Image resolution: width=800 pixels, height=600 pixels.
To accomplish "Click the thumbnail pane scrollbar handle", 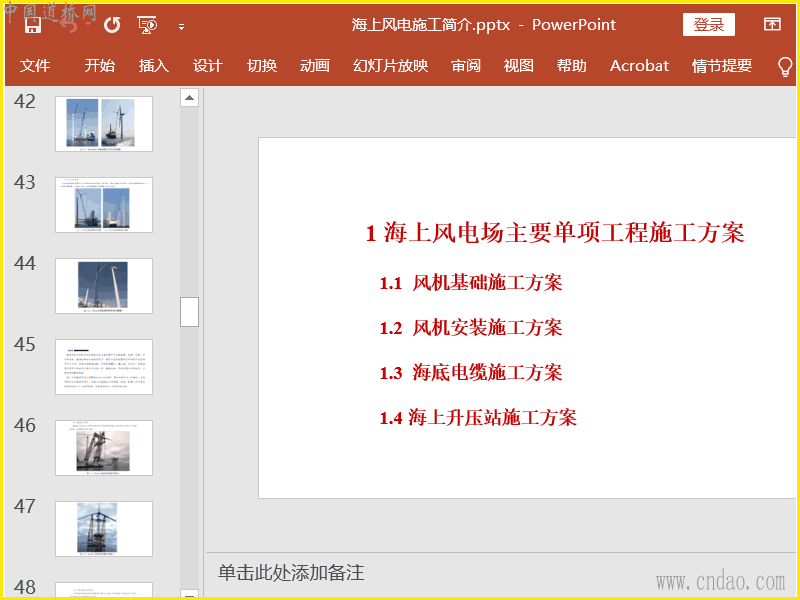I will [x=189, y=312].
